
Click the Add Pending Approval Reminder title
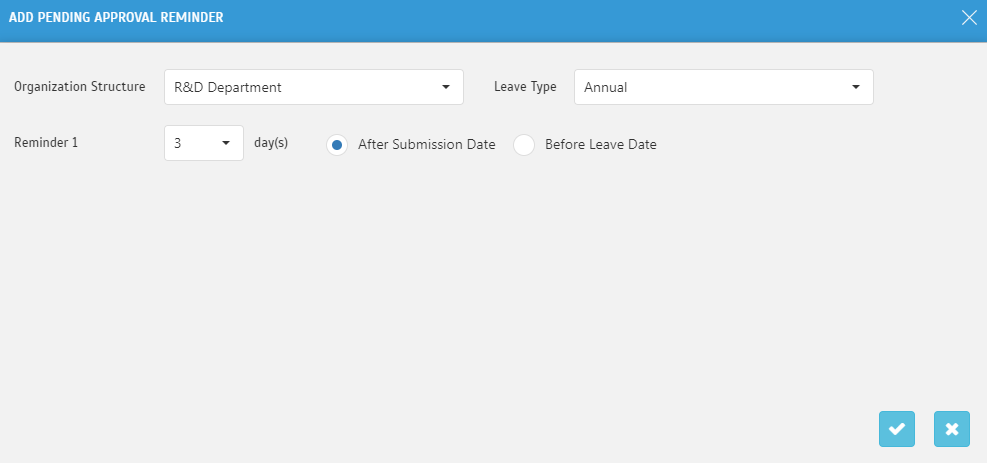[116, 18]
